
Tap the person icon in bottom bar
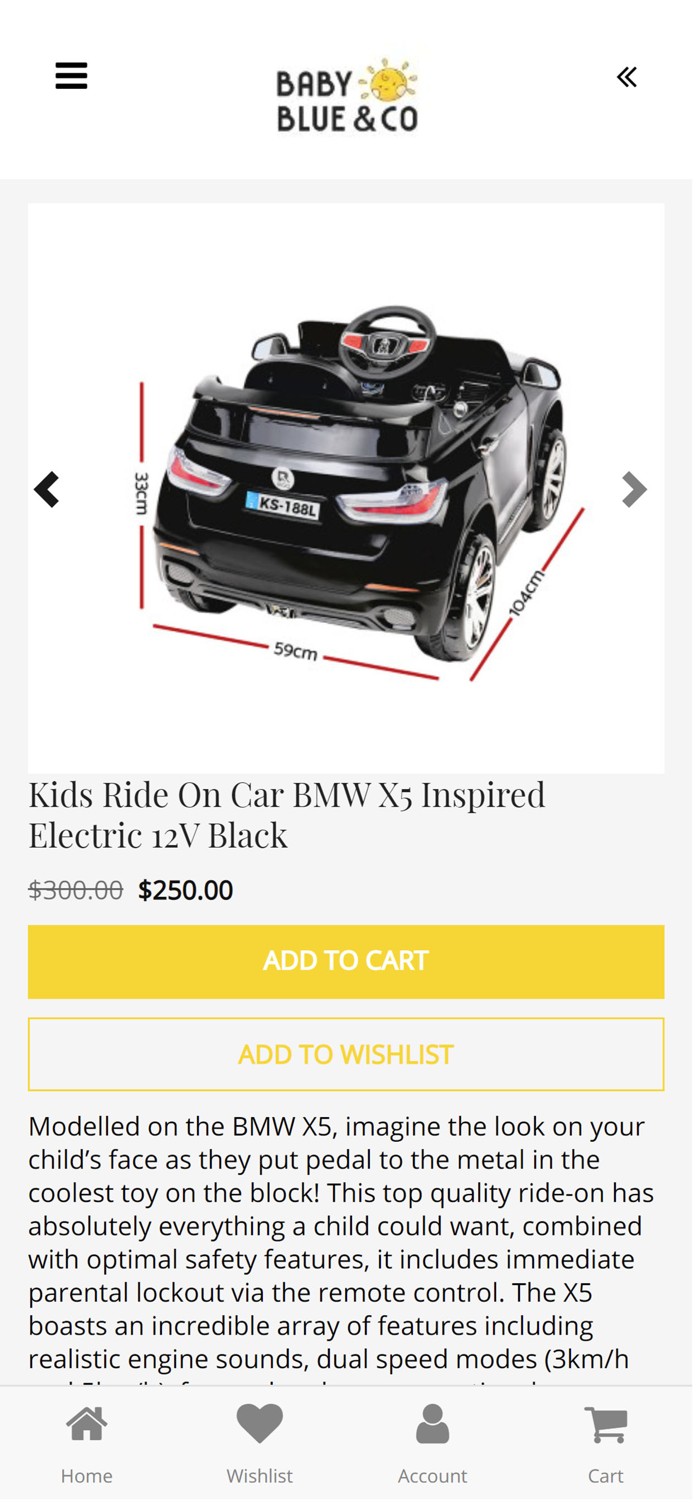click(432, 1424)
